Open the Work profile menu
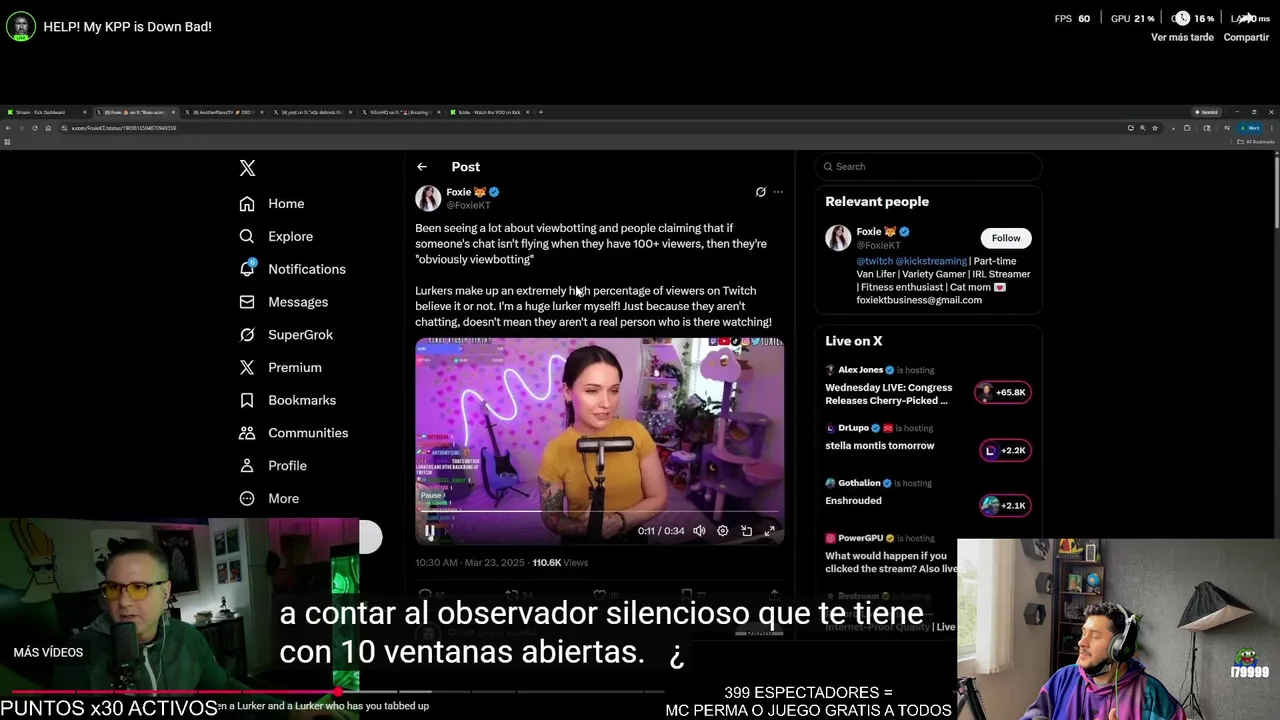Image resolution: width=1280 pixels, height=720 pixels. pos(1250,128)
